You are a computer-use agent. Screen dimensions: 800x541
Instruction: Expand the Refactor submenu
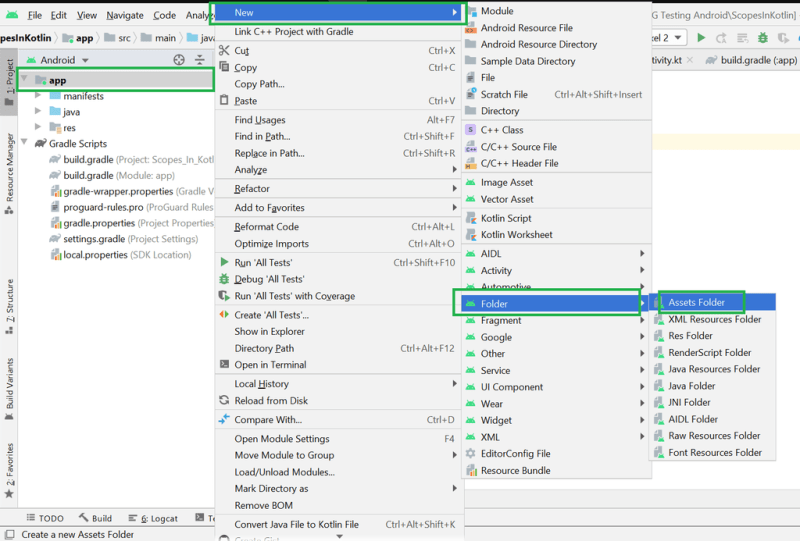pos(338,189)
